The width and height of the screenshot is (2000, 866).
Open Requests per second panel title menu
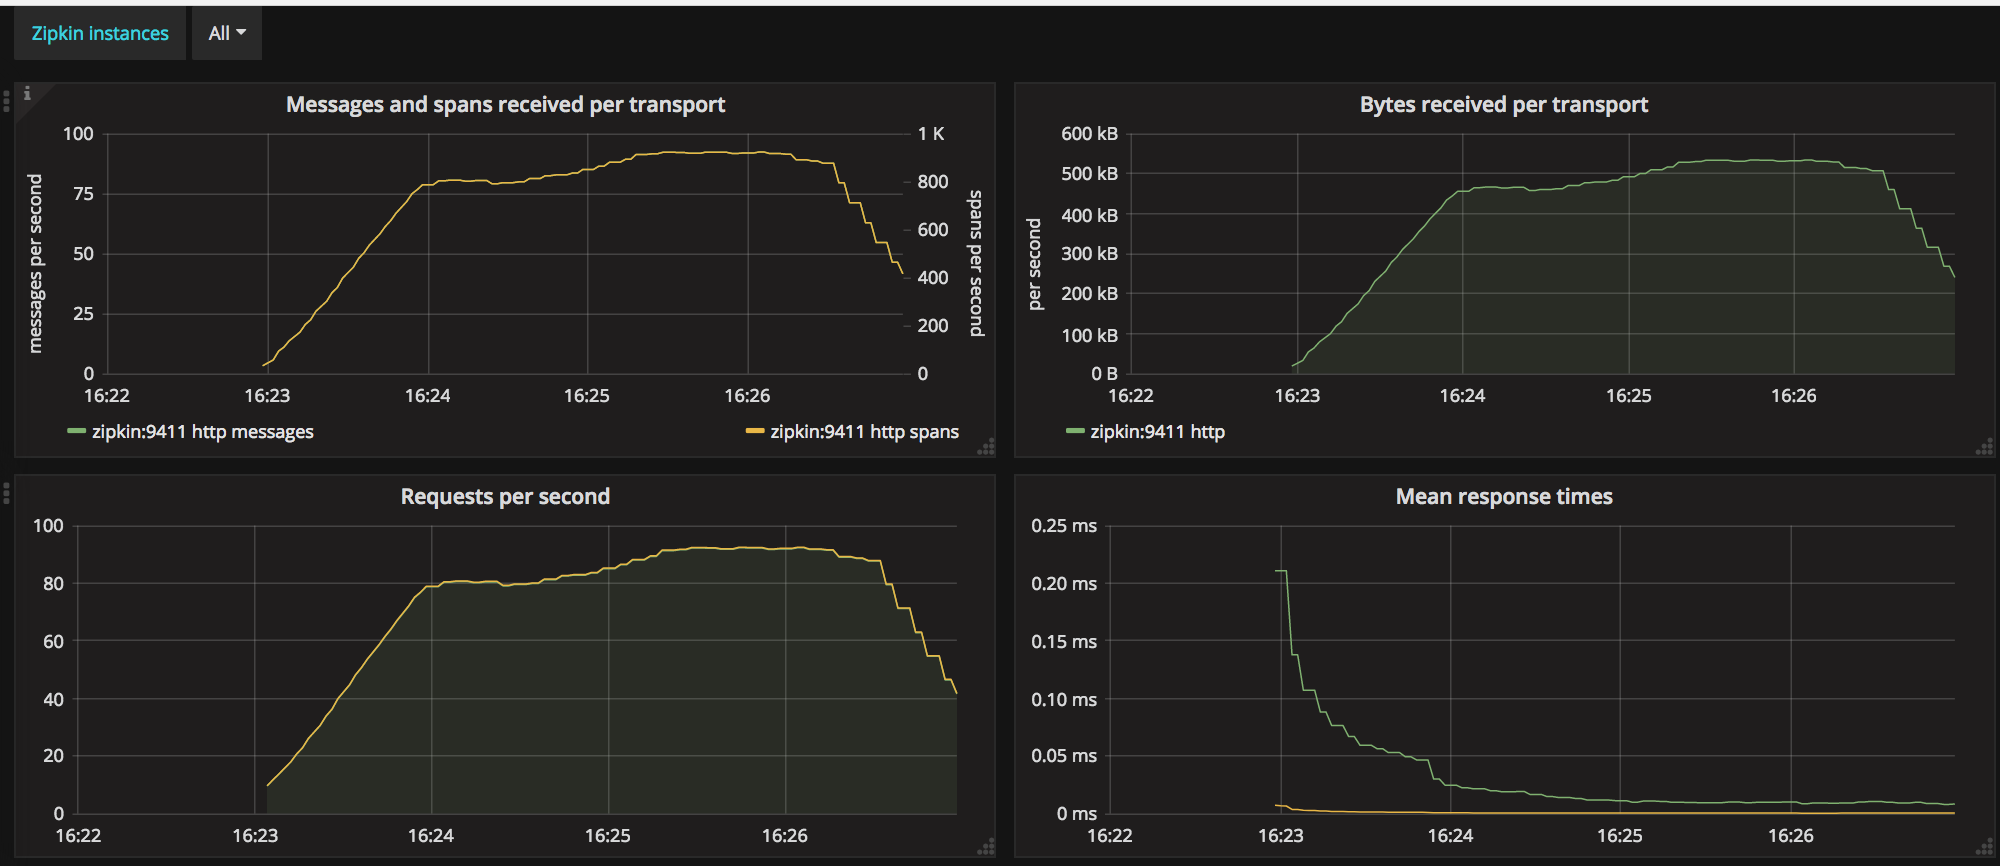click(x=505, y=497)
